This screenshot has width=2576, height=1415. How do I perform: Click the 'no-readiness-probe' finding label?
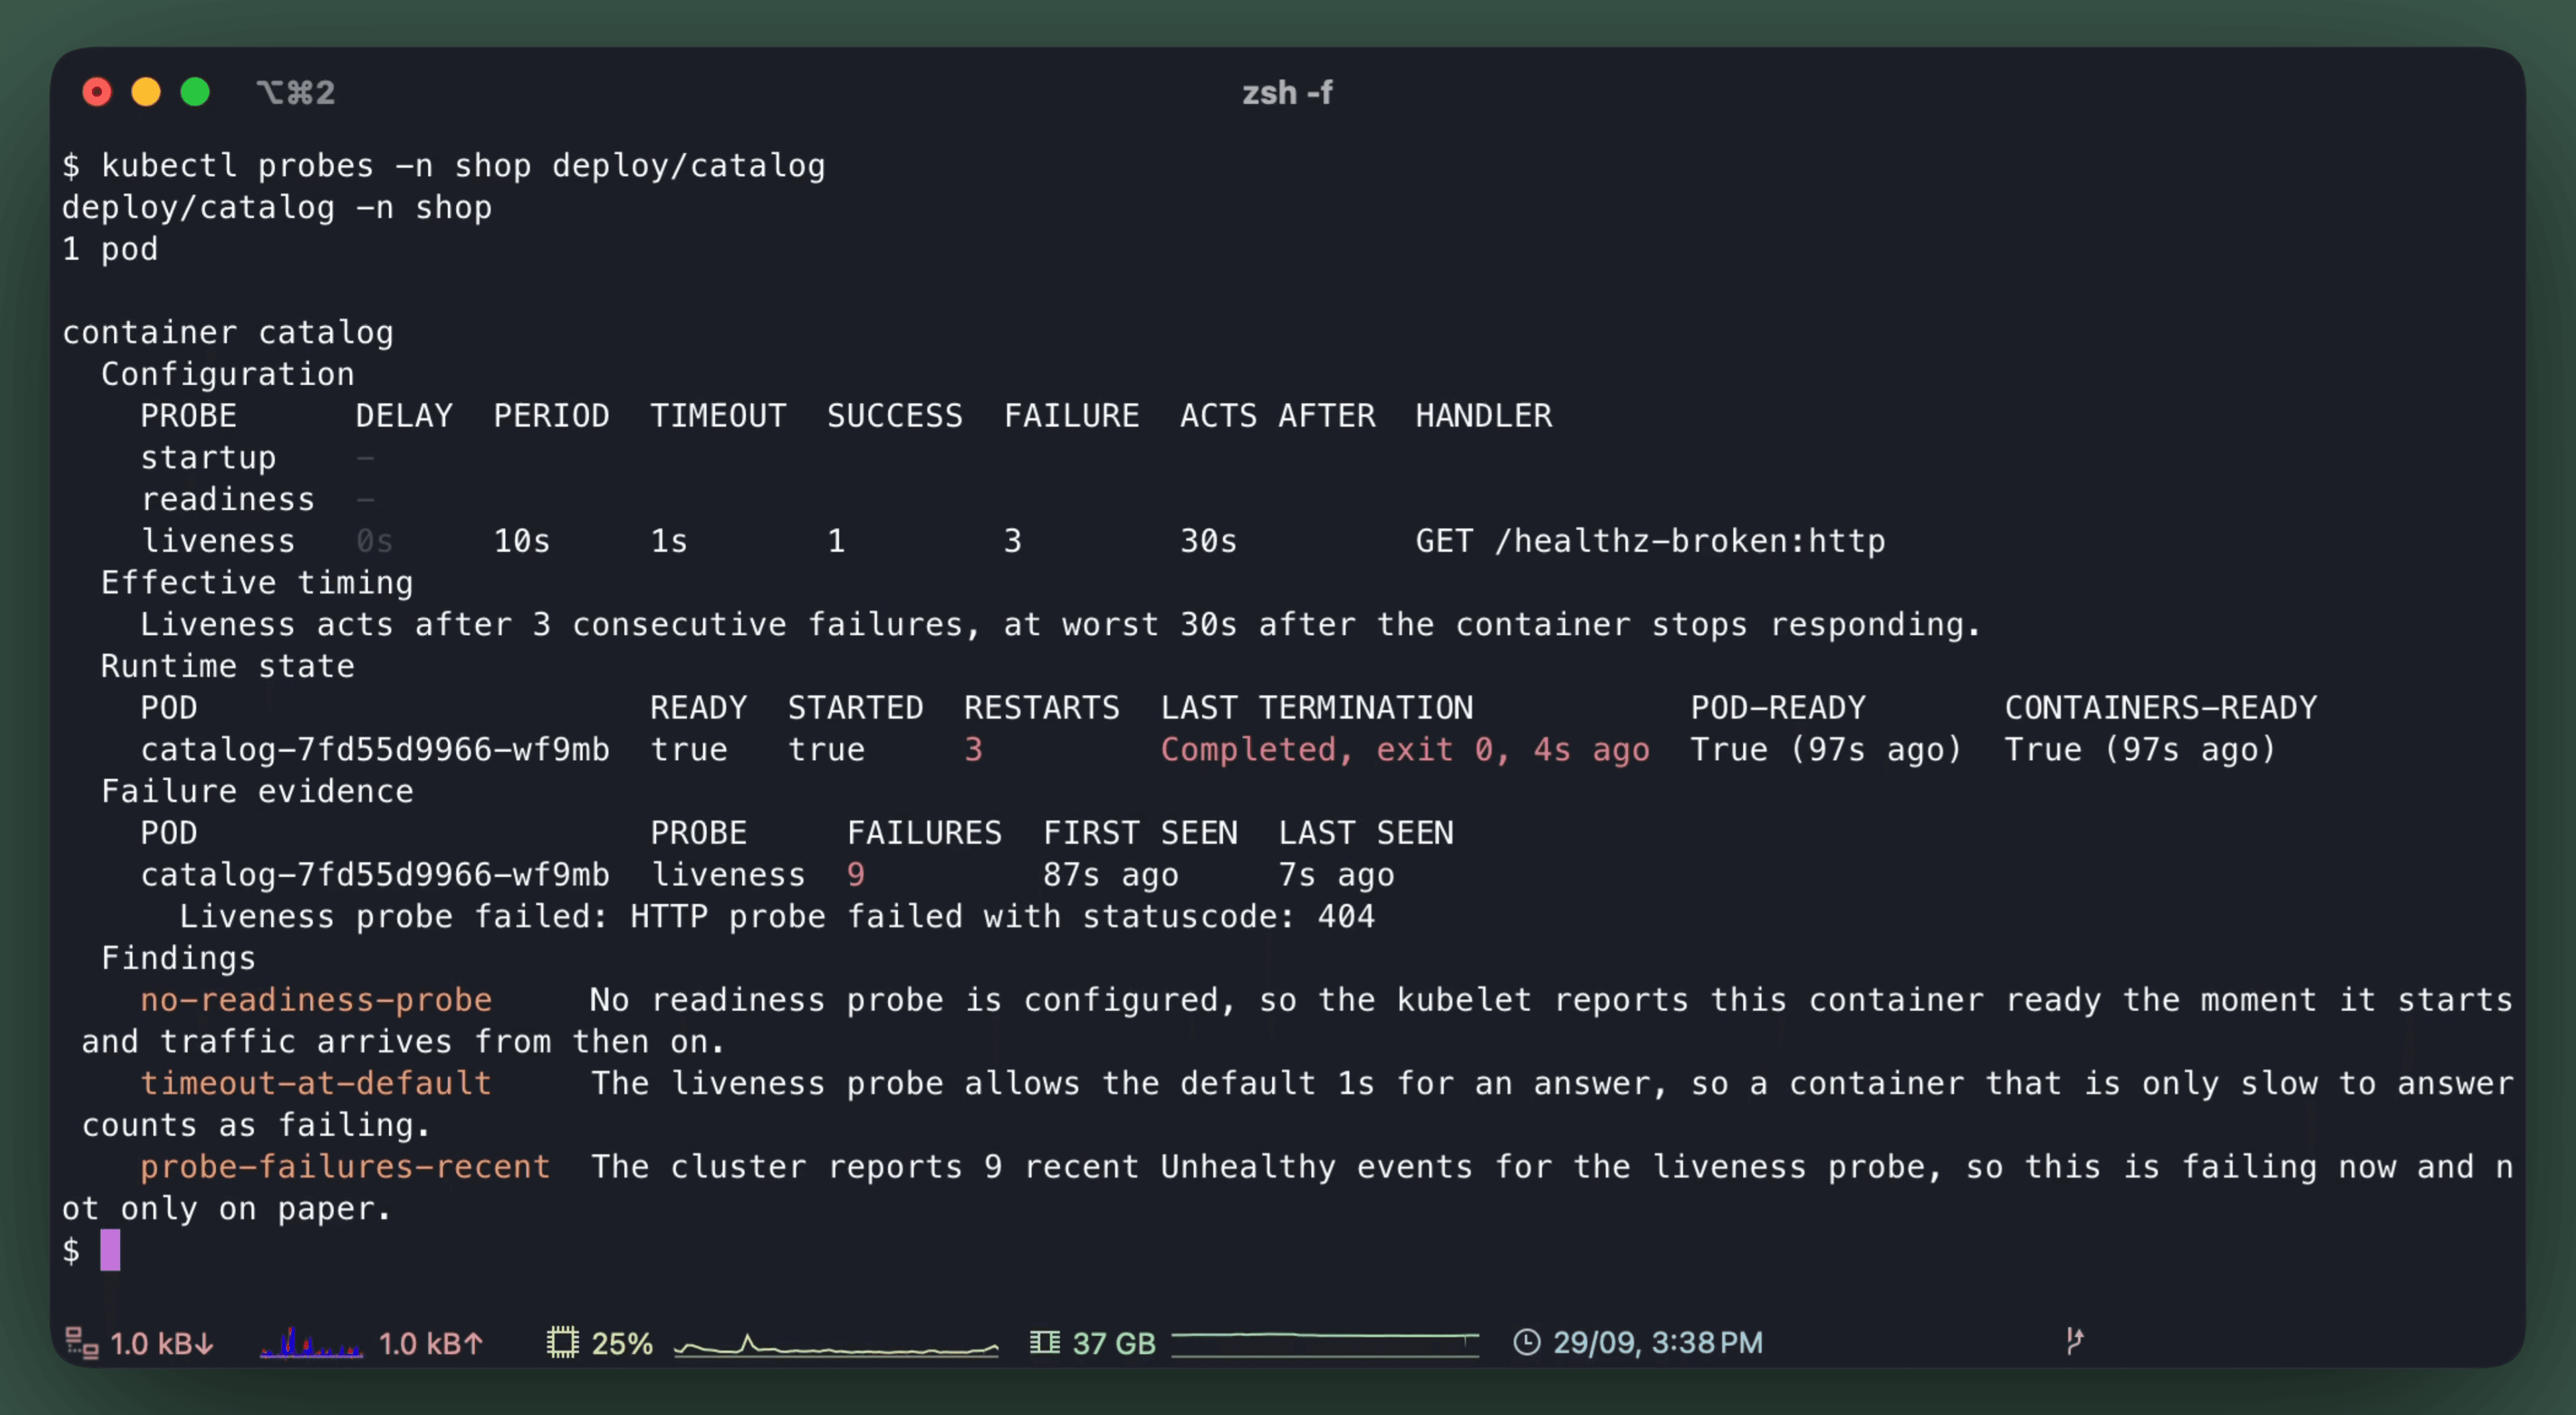[x=316, y=1000]
